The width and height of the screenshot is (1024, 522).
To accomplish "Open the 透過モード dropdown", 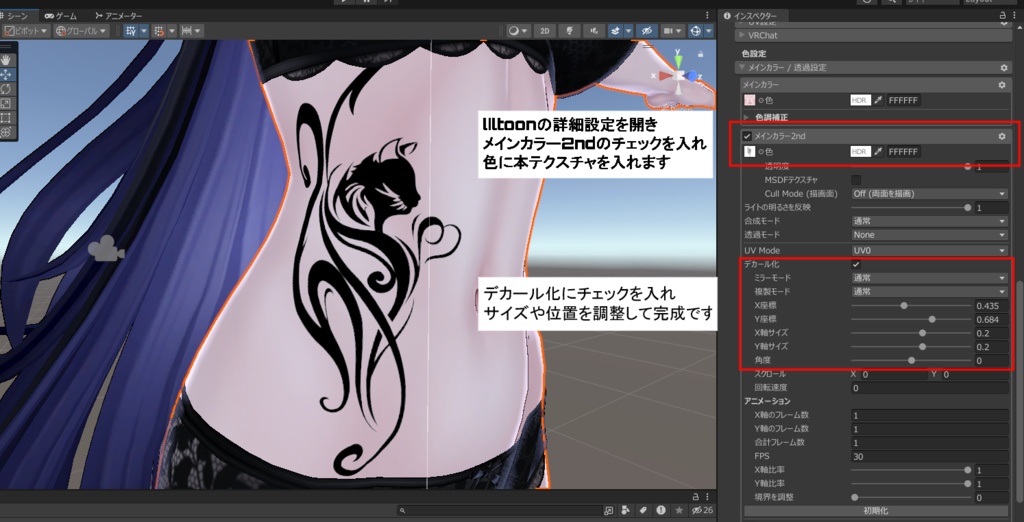I will (929, 235).
